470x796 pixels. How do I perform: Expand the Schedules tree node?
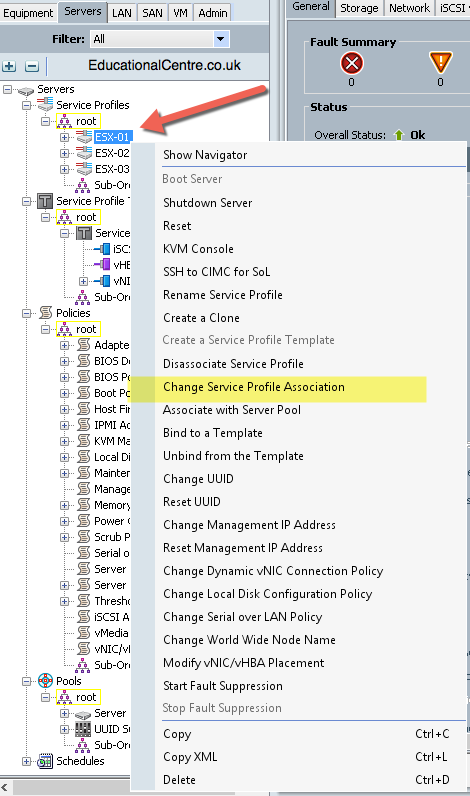pyautogui.click(x=26, y=761)
